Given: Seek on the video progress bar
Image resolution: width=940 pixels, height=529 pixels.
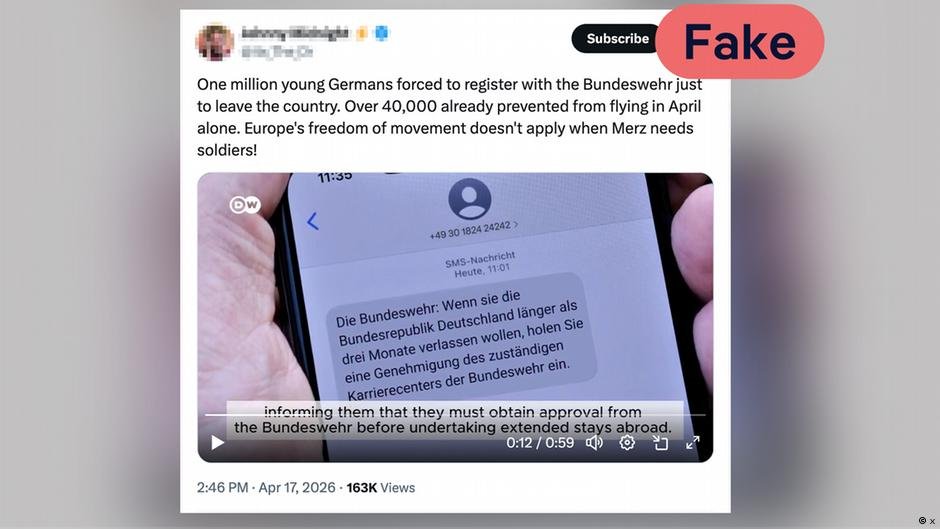Looking at the screenshot, I should [x=455, y=414].
